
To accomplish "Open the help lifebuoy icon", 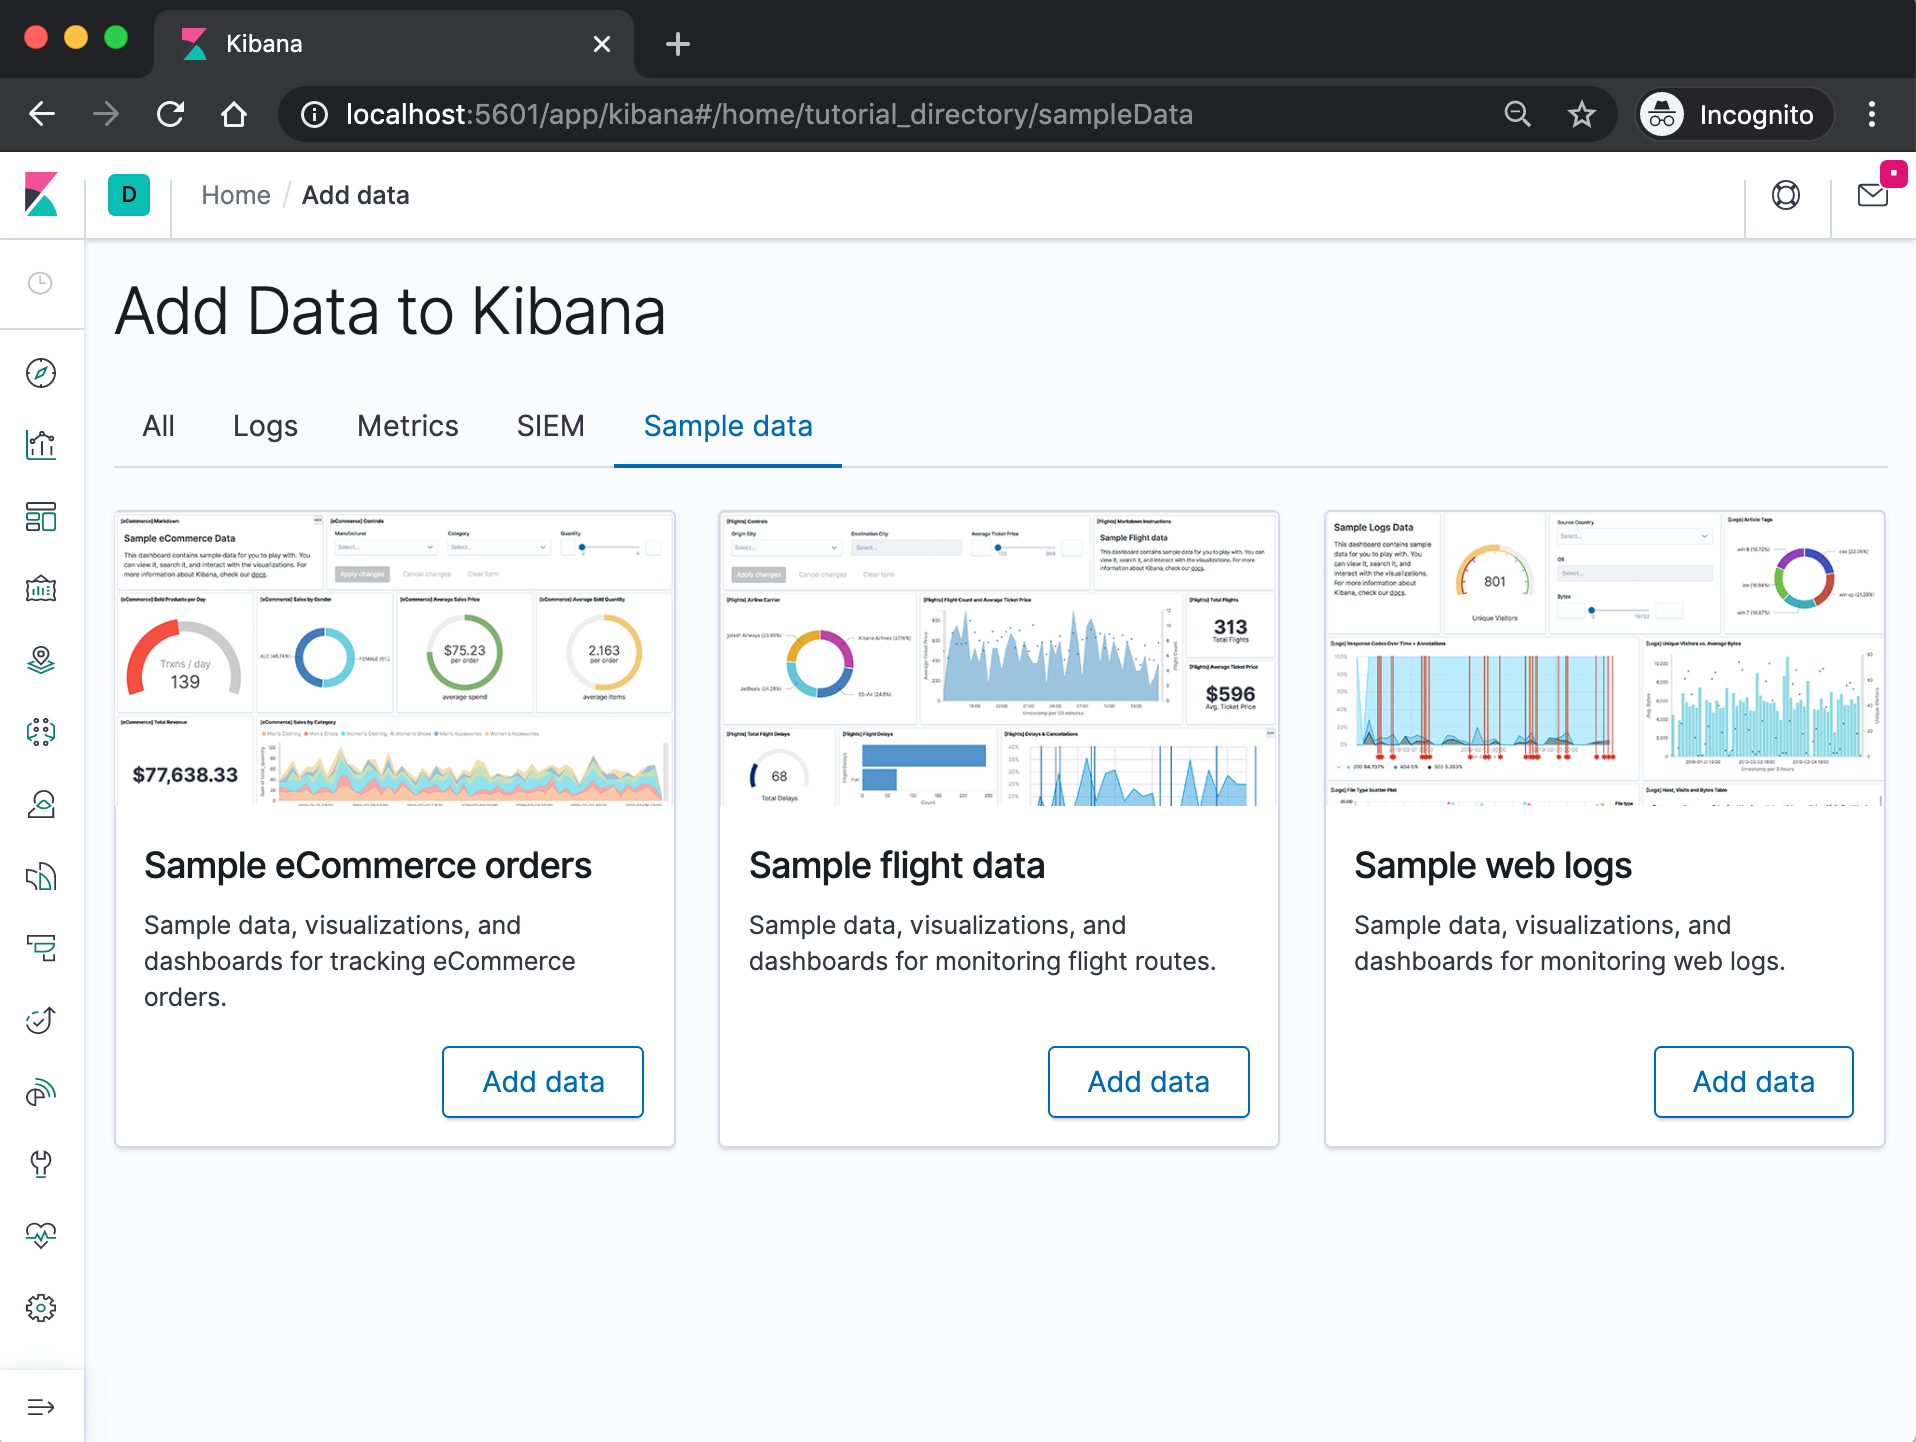I will (x=1786, y=195).
